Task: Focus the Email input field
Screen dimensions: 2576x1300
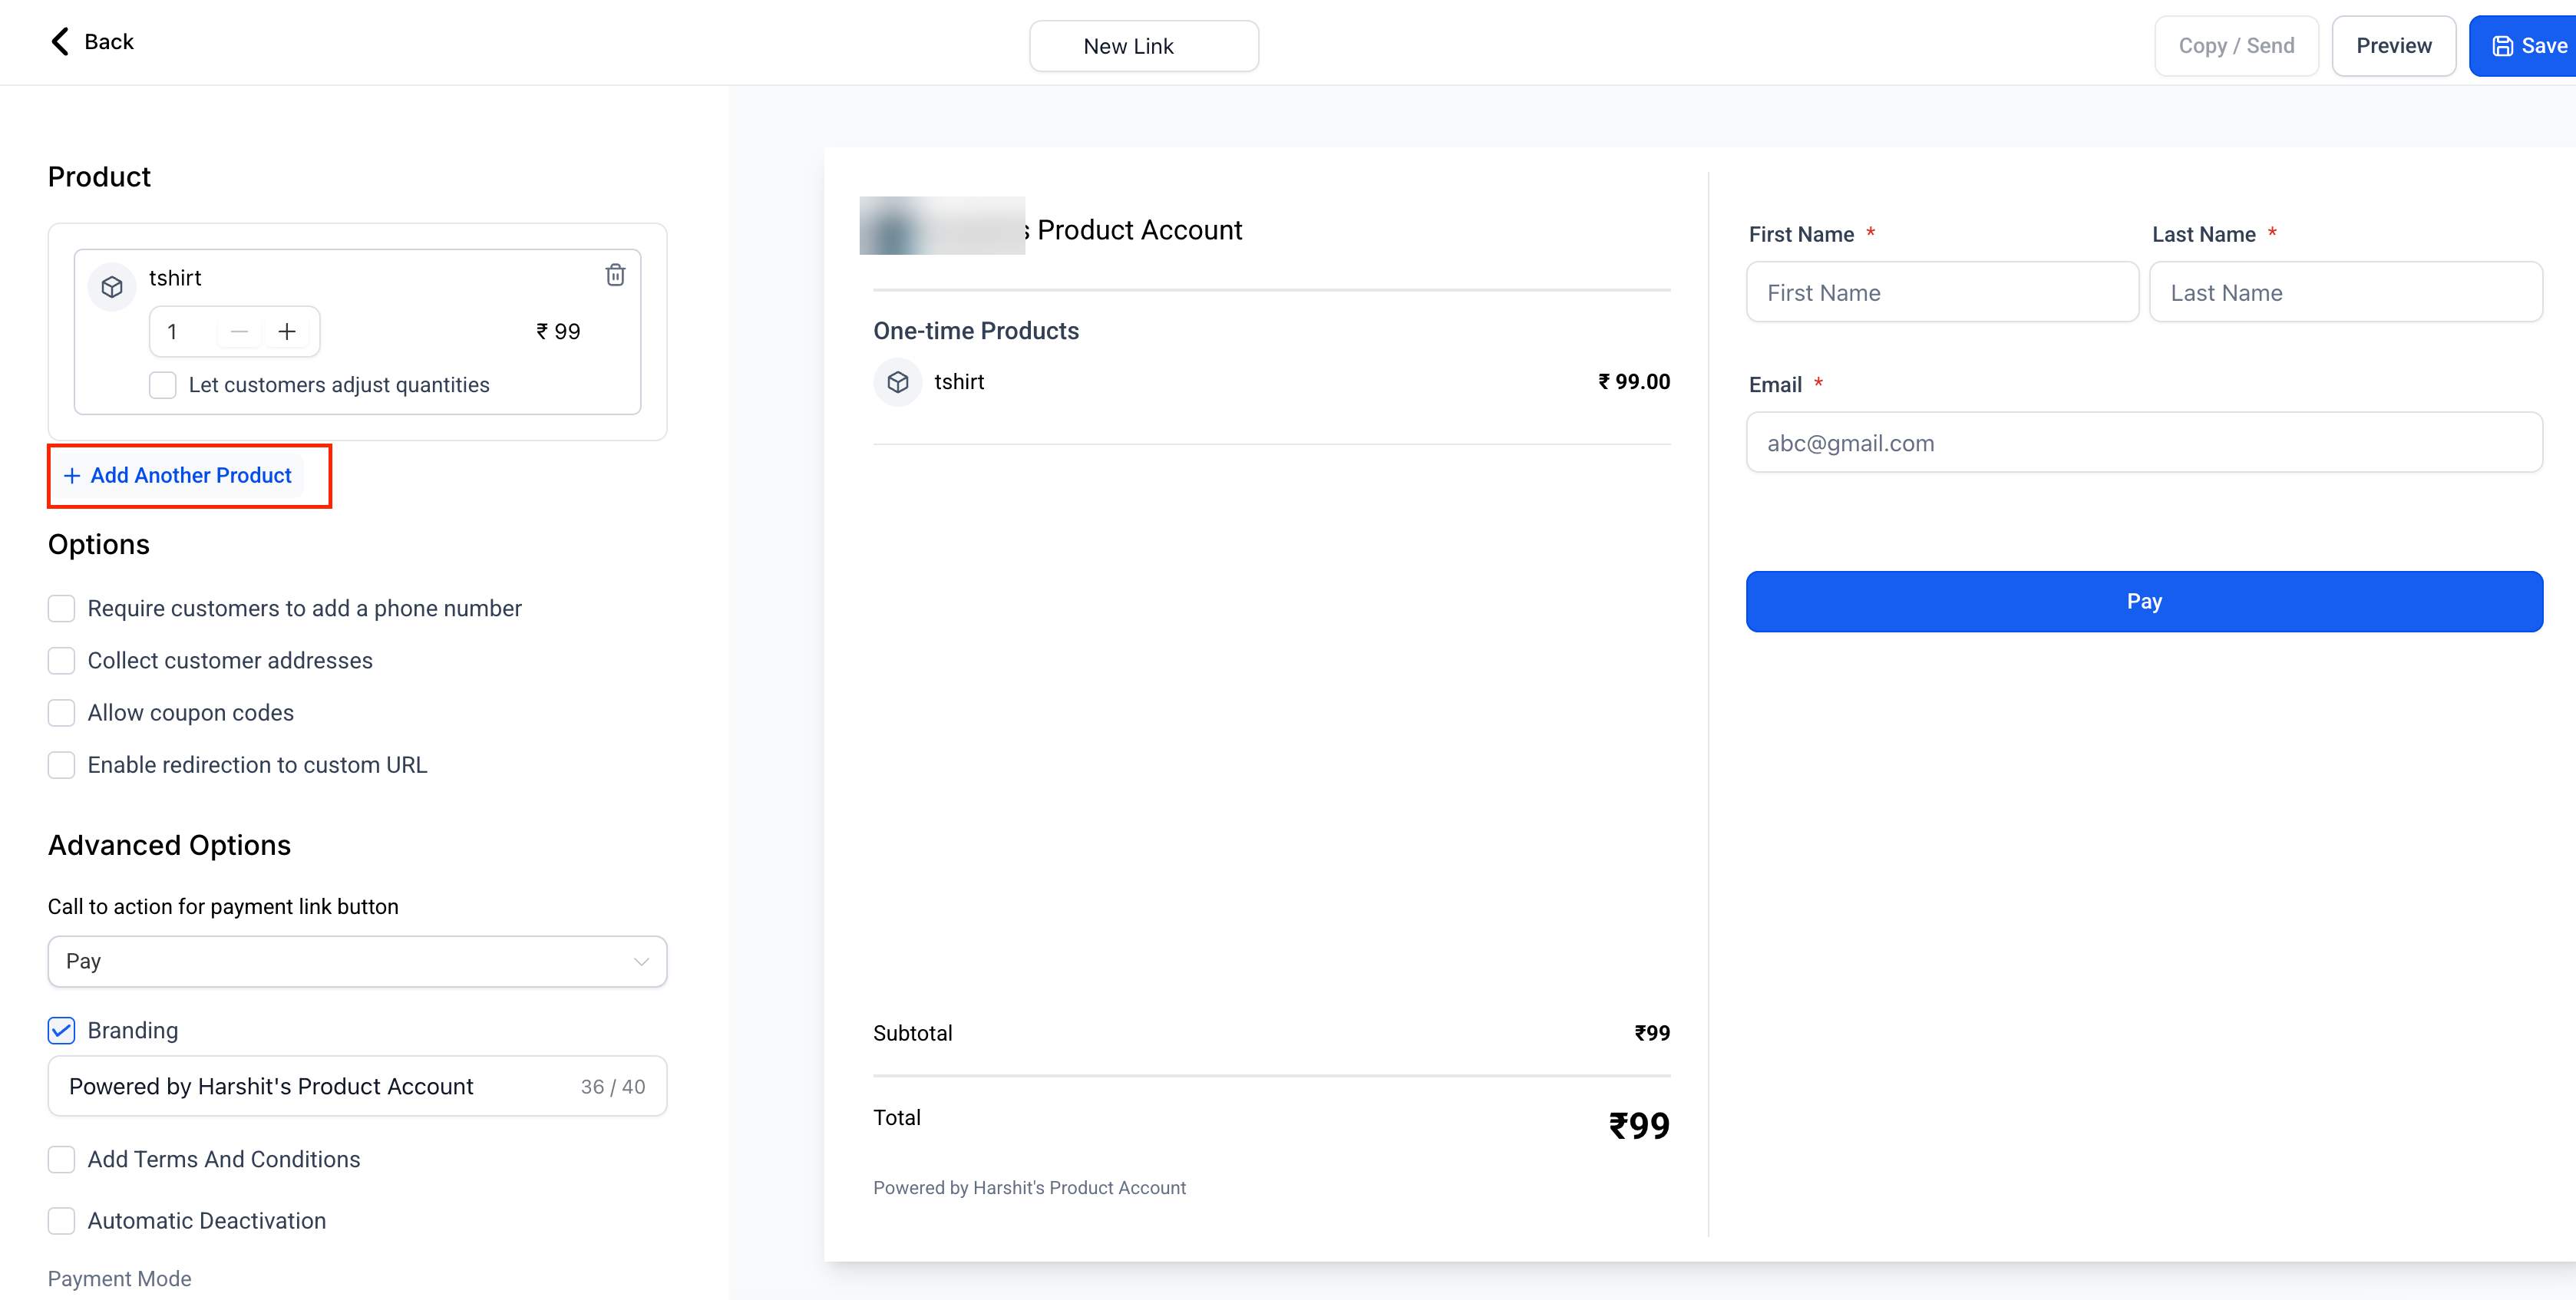Action: [2143, 442]
